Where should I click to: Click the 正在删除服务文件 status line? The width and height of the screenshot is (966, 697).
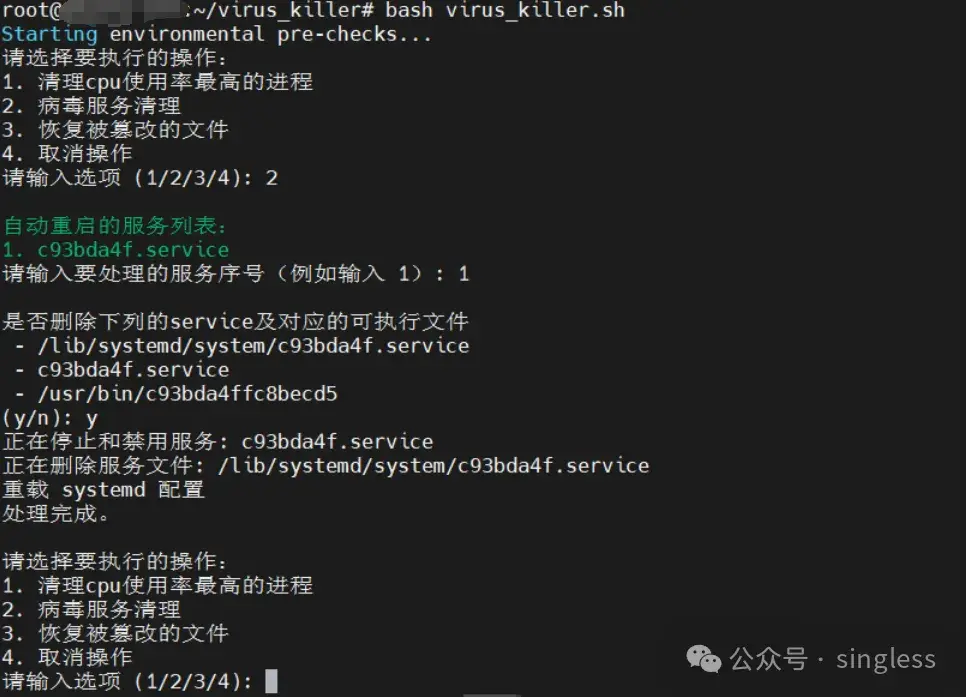coord(325,465)
